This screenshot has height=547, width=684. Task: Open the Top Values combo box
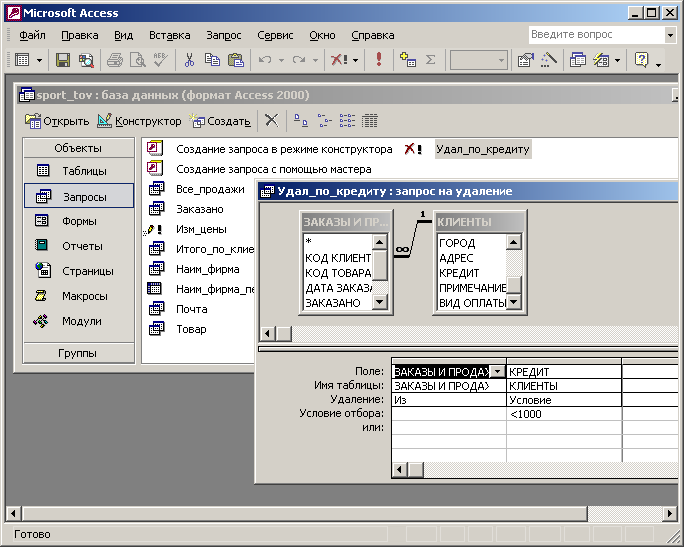[479, 60]
